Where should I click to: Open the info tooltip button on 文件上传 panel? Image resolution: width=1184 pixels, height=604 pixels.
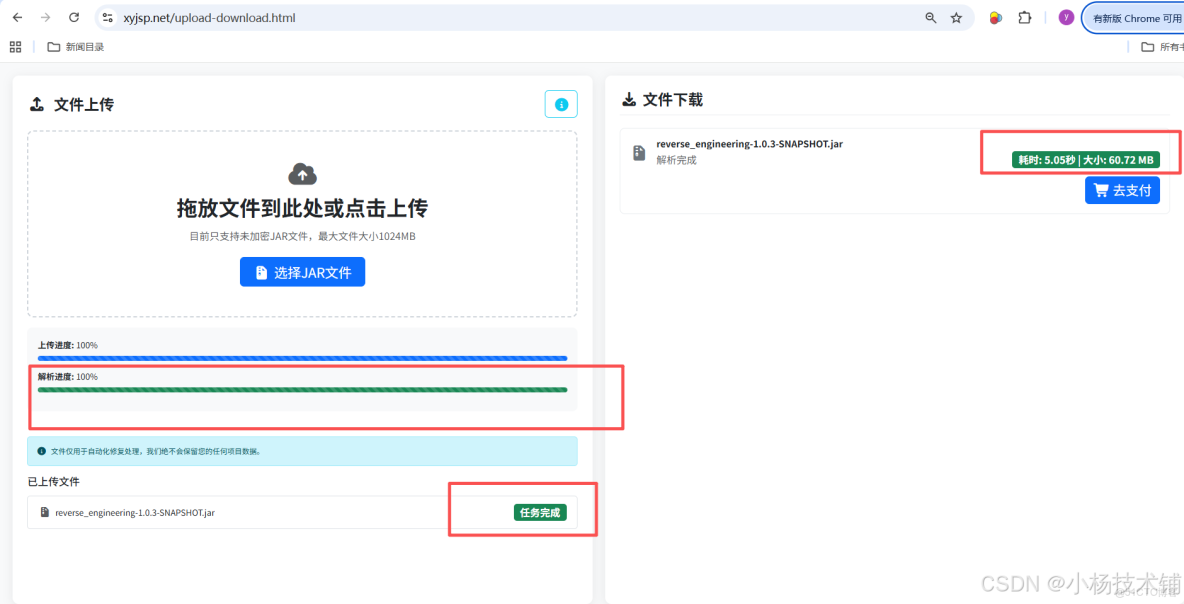pos(561,103)
